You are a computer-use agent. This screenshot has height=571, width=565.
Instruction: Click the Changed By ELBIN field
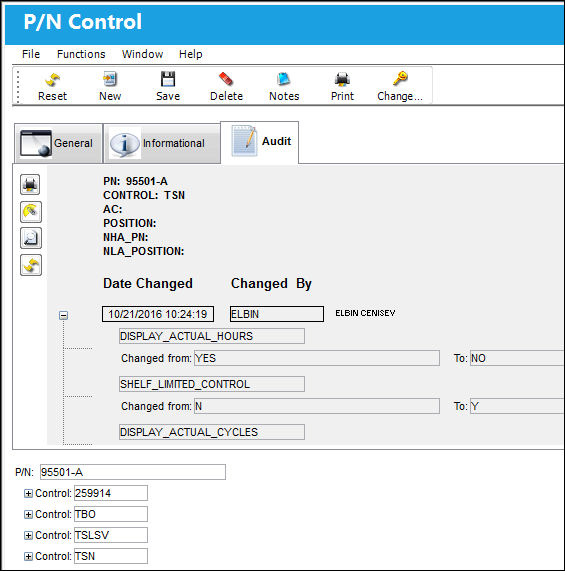[x=277, y=314]
